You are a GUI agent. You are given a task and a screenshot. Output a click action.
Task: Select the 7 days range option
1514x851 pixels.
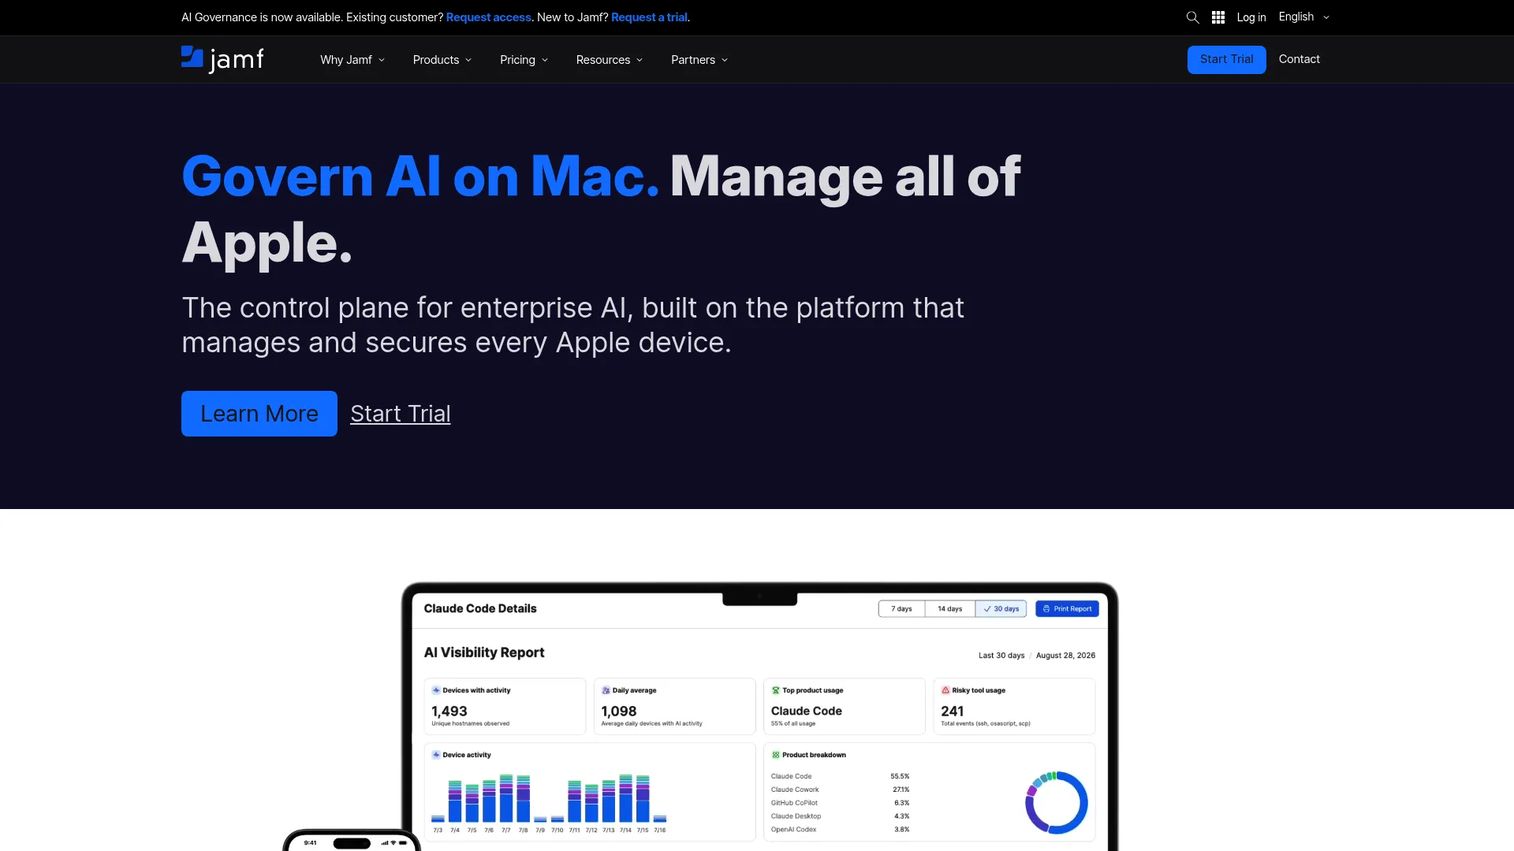(902, 609)
